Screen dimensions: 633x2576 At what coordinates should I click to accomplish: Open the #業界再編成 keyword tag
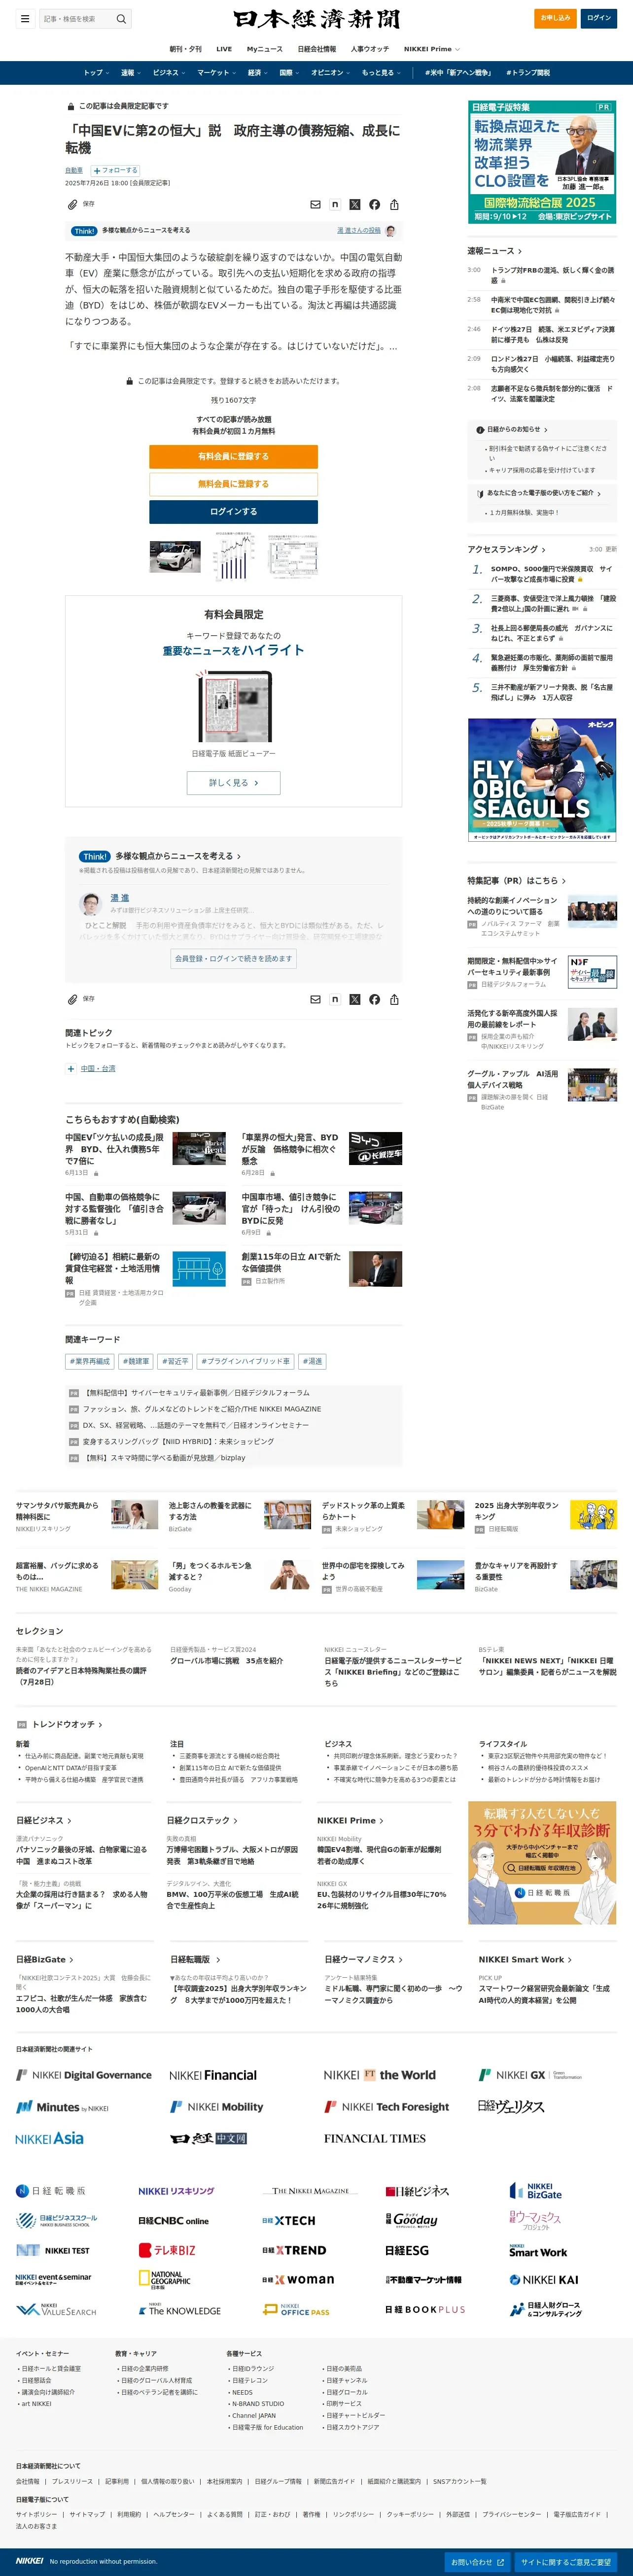[x=90, y=1361]
